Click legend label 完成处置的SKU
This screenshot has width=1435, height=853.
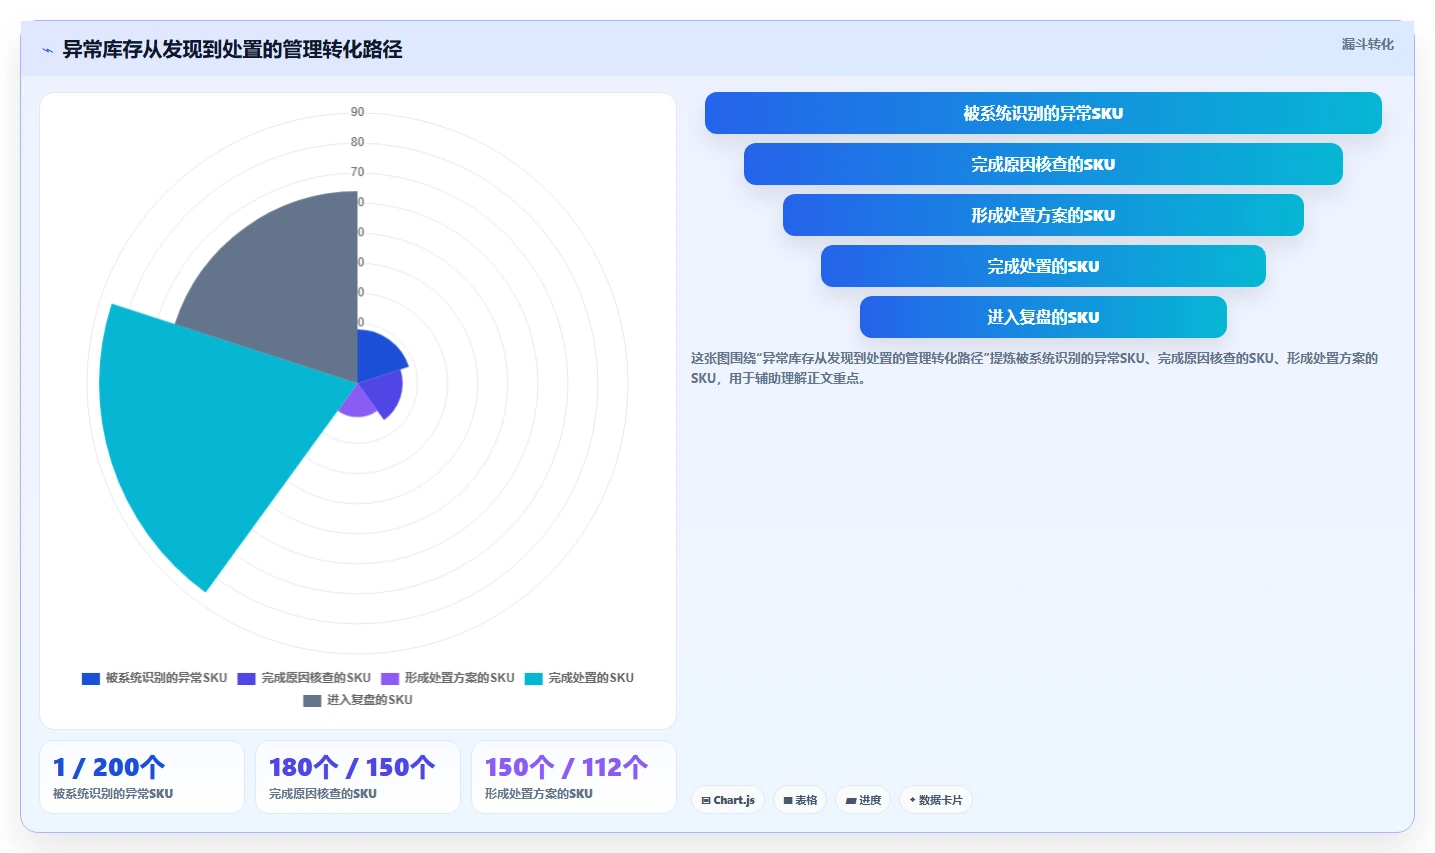(x=591, y=678)
